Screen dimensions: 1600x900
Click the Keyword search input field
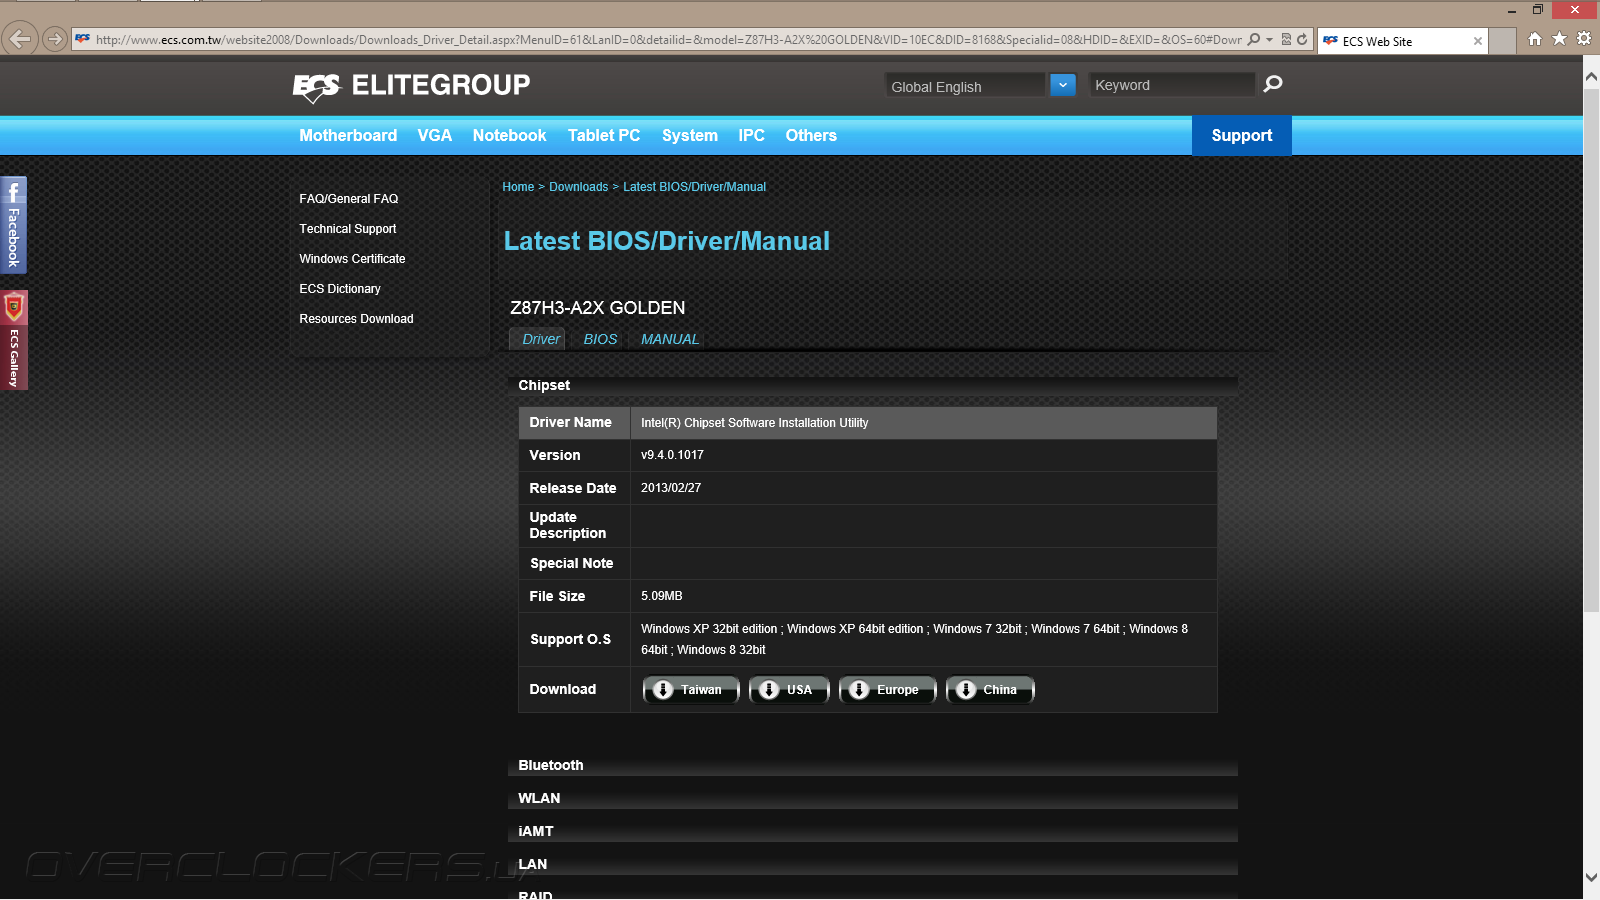click(x=1171, y=85)
